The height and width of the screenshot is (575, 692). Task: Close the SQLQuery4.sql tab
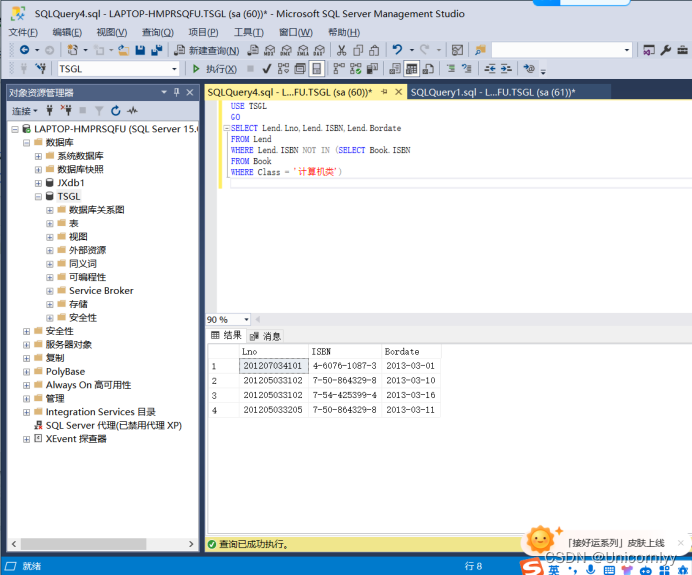point(398,92)
